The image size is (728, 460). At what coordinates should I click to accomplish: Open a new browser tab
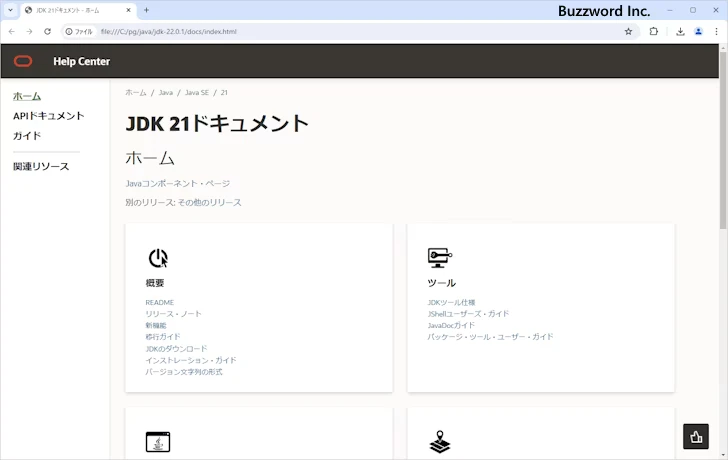pyautogui.click(x=146, y=10)
